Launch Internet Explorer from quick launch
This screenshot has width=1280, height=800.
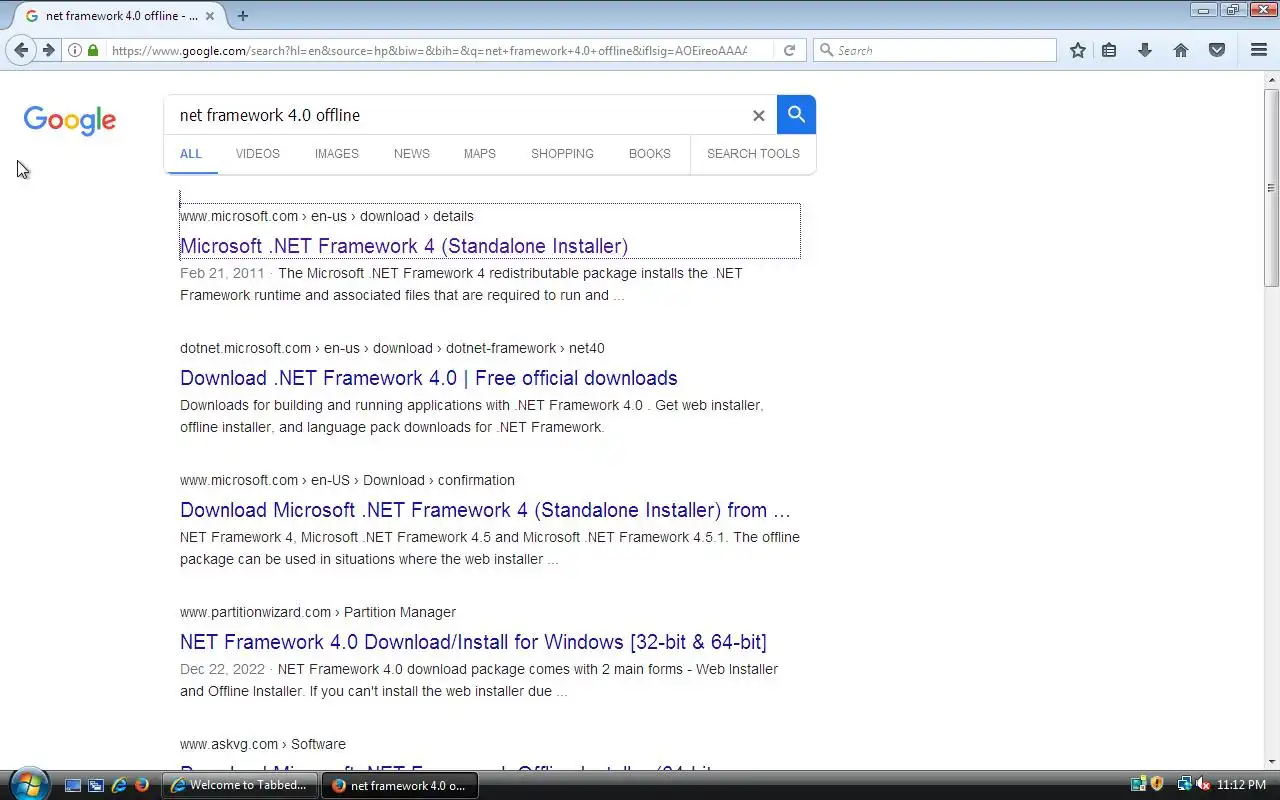click(x=119, y=785)
